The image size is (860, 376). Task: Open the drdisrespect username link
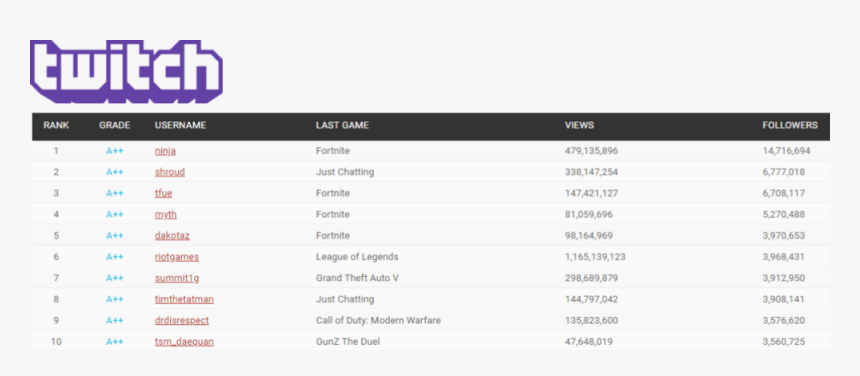[182, 321]
